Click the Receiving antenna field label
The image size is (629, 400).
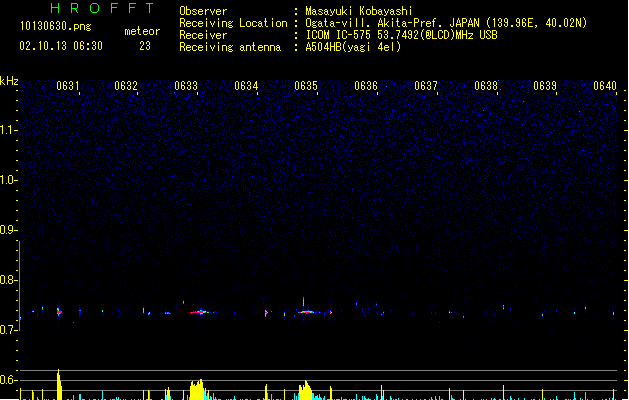pyautogui.click(x=230, y=47)
